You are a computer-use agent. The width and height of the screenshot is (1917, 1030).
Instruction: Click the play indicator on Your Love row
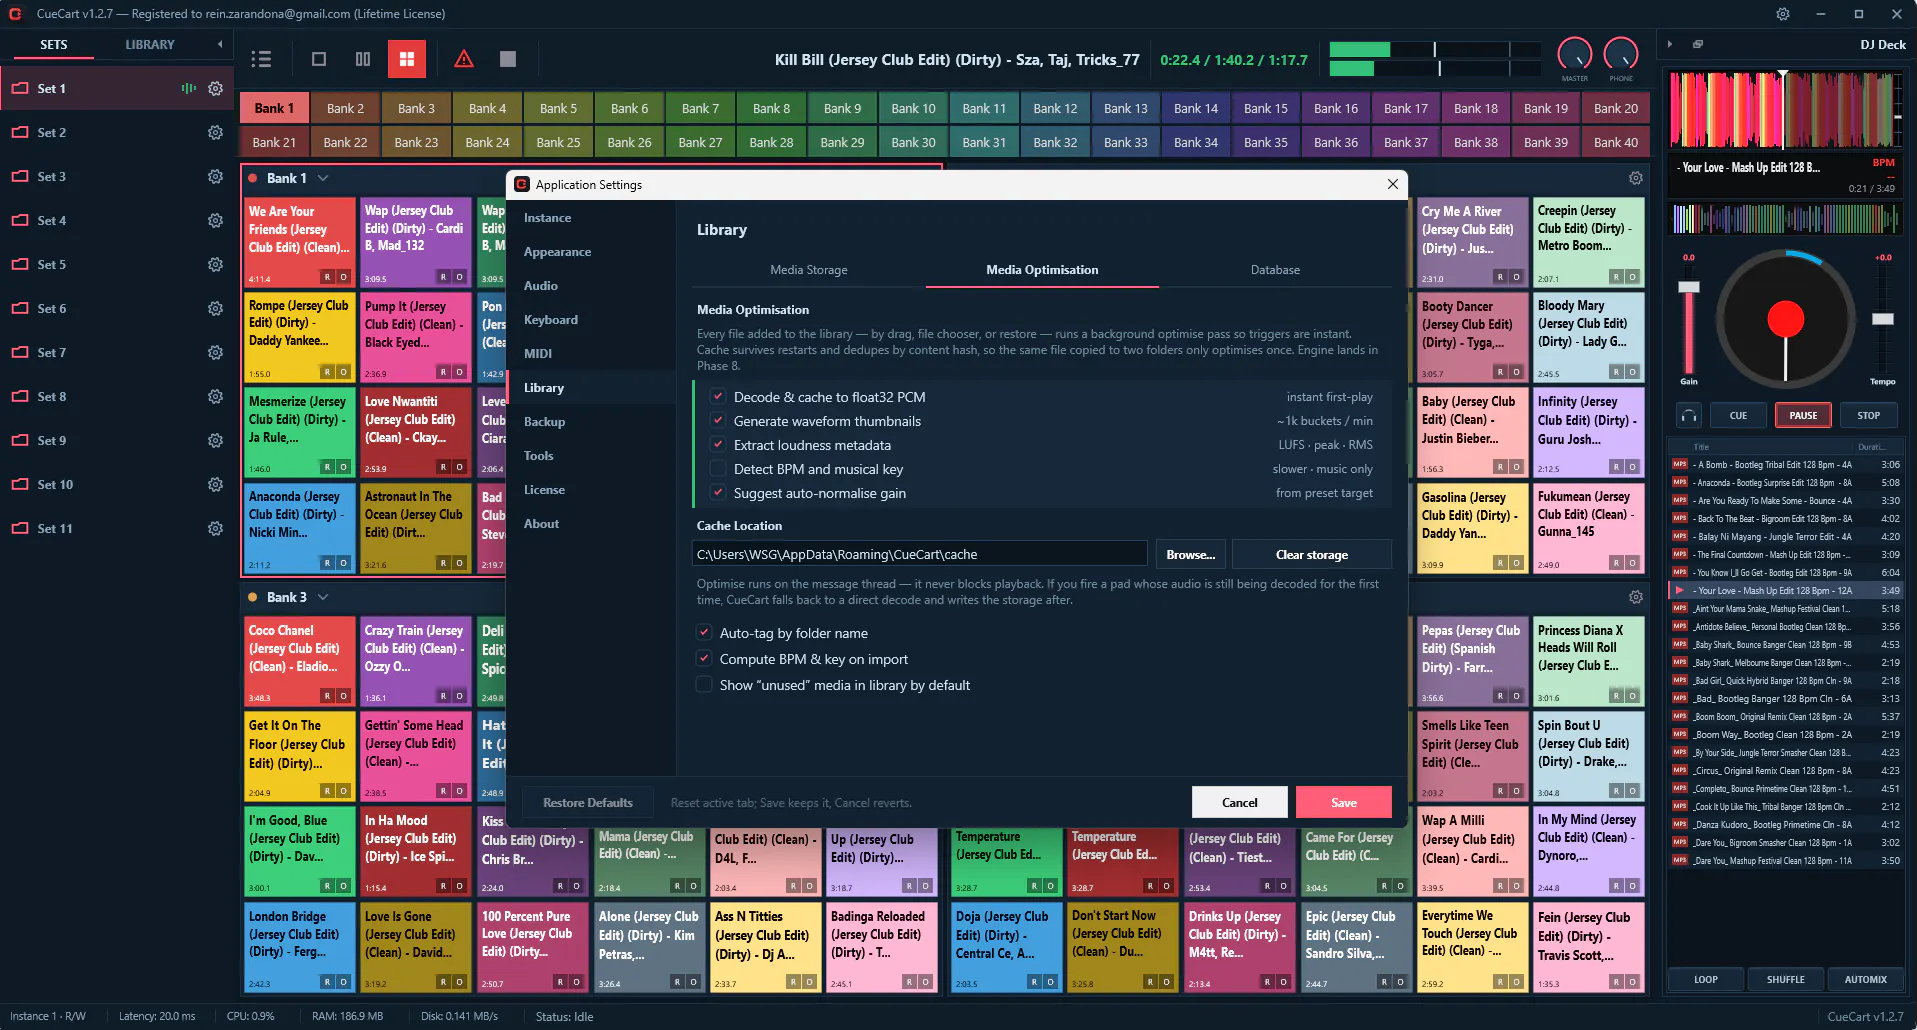[x=1680, y=591]
